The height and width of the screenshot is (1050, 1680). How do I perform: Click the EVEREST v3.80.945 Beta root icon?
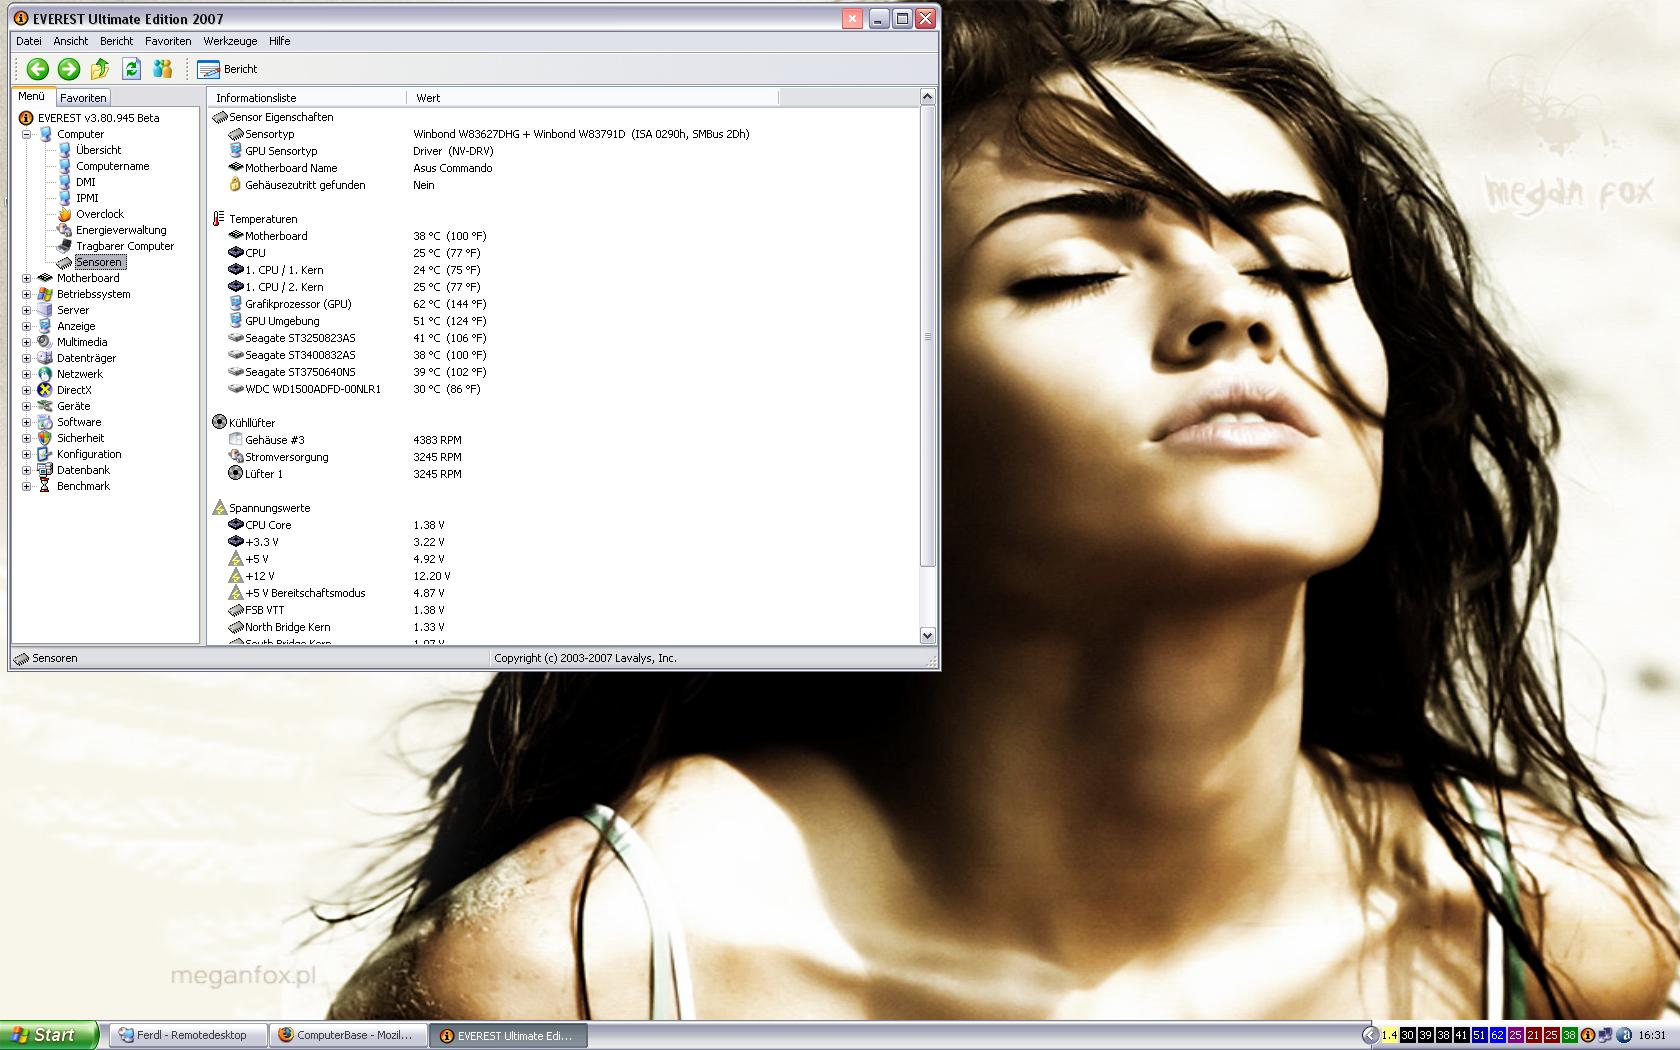26,118
